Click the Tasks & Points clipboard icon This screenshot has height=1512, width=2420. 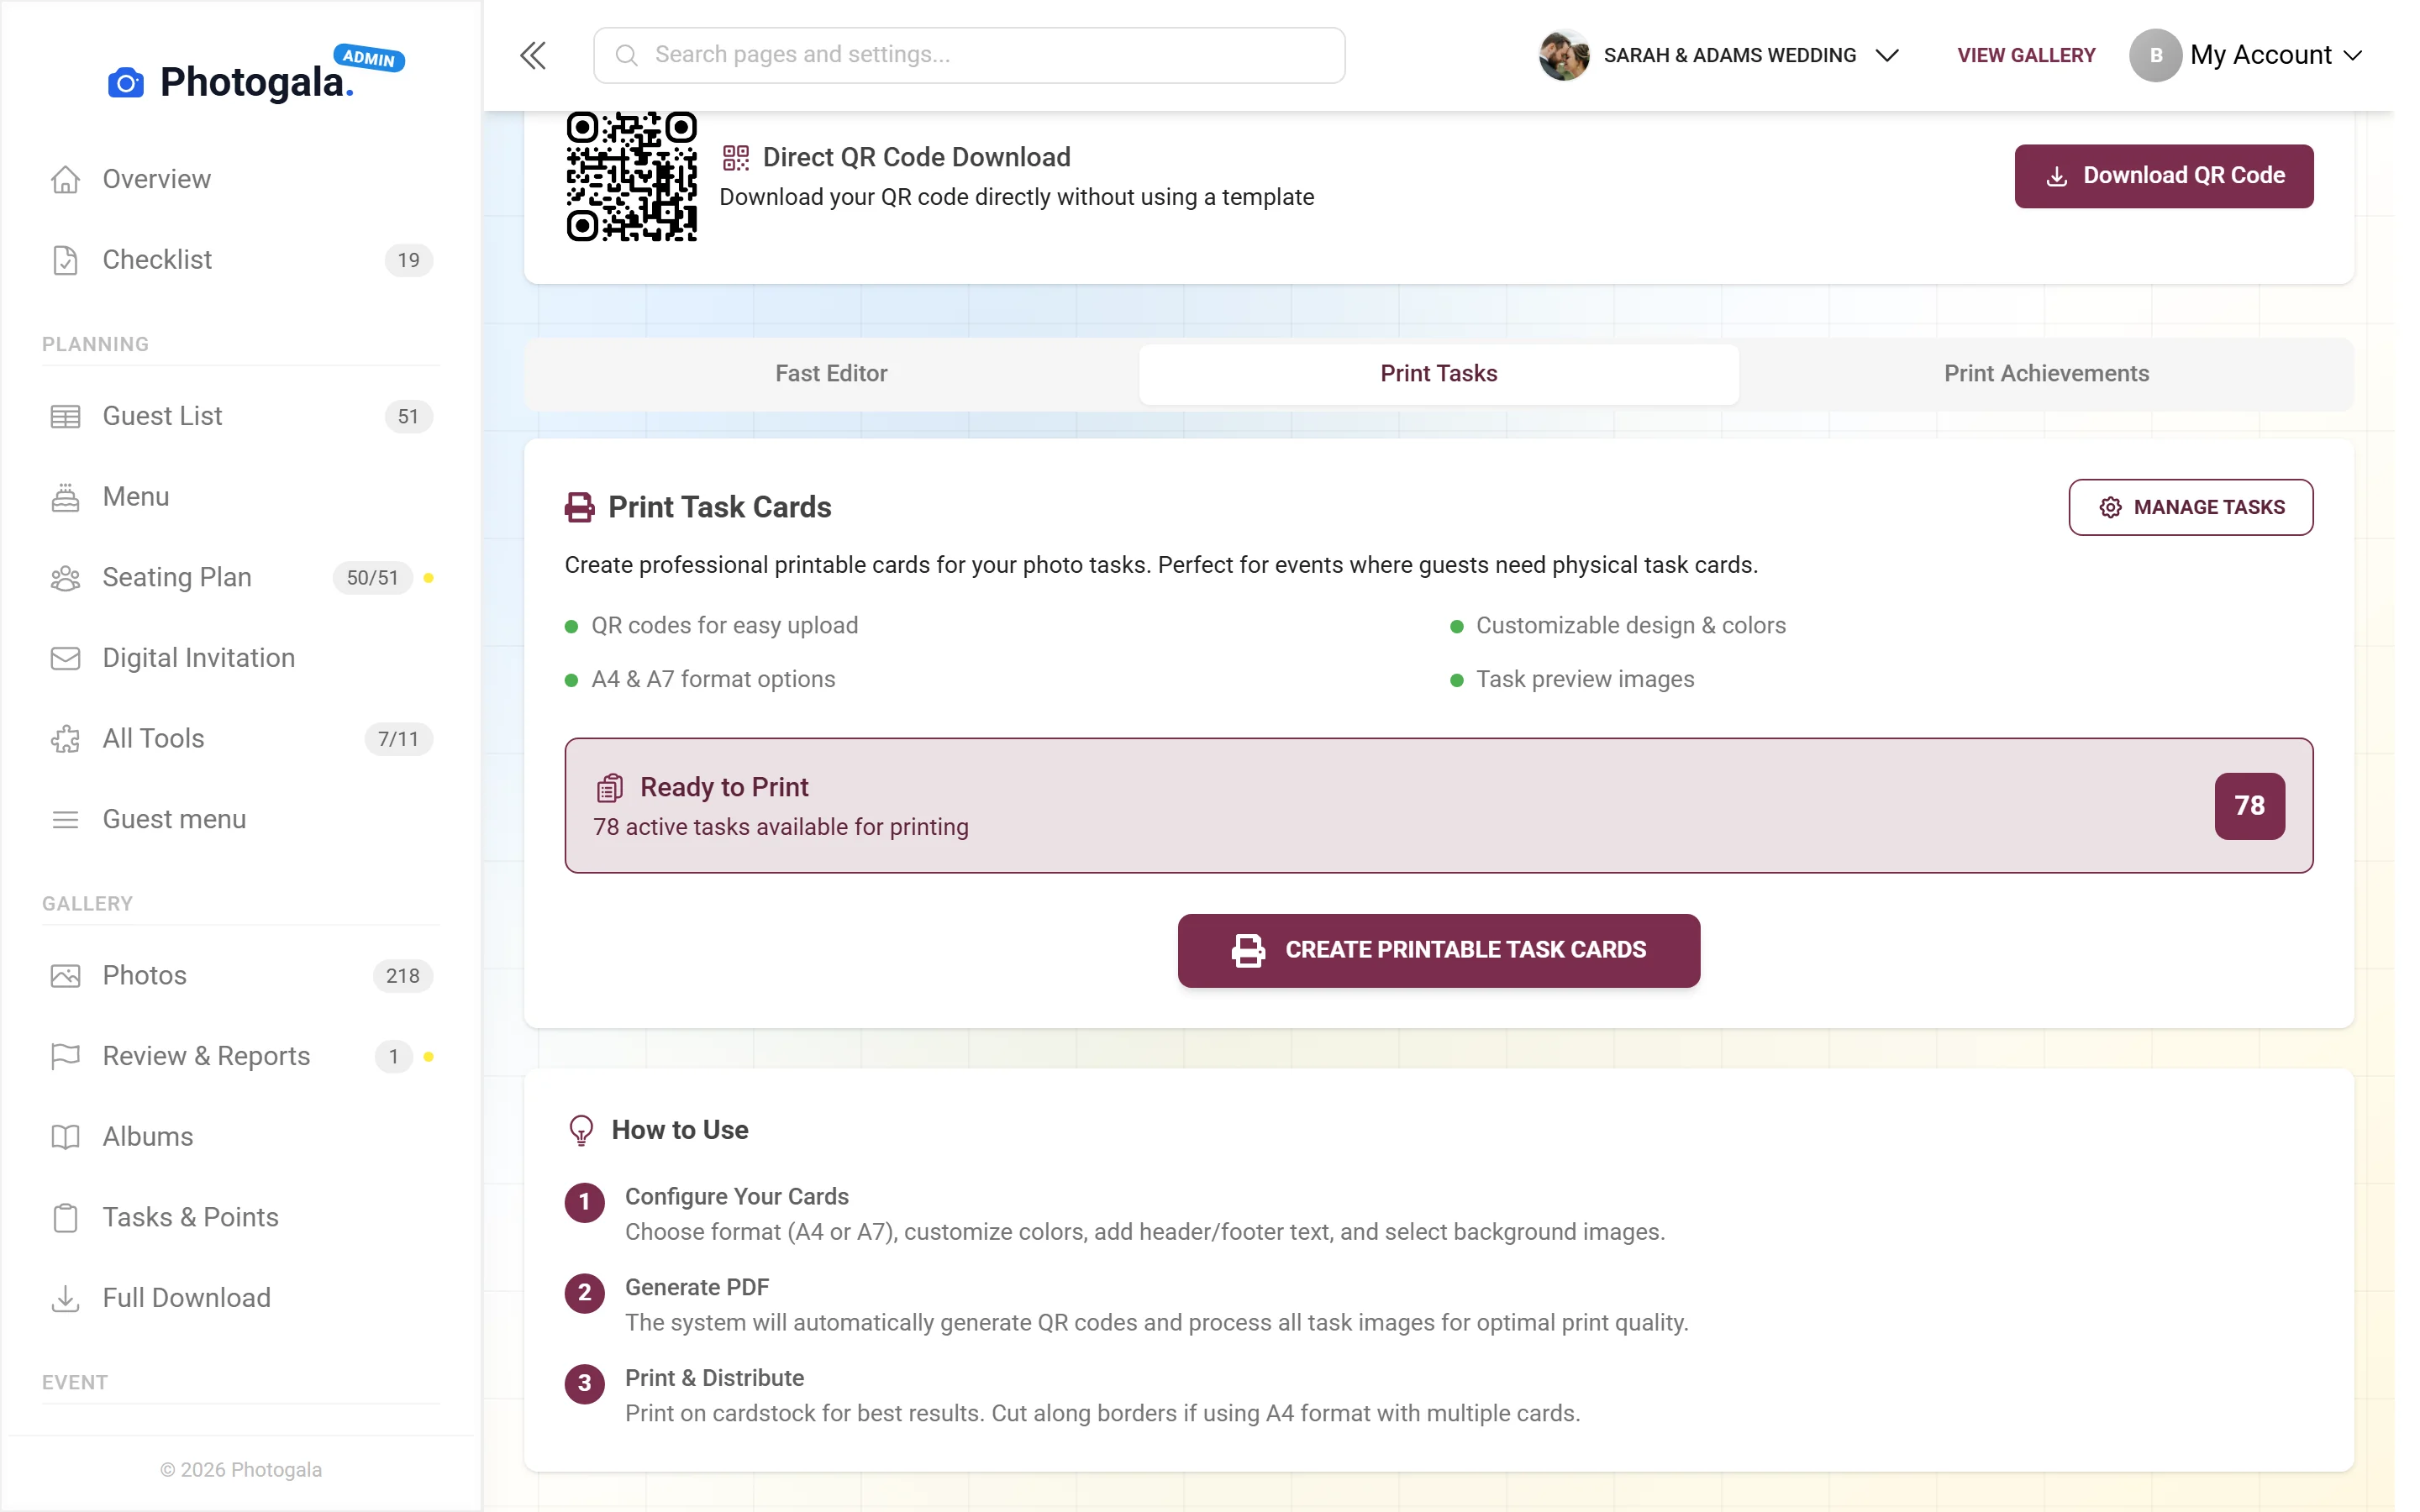[65, 1218]
